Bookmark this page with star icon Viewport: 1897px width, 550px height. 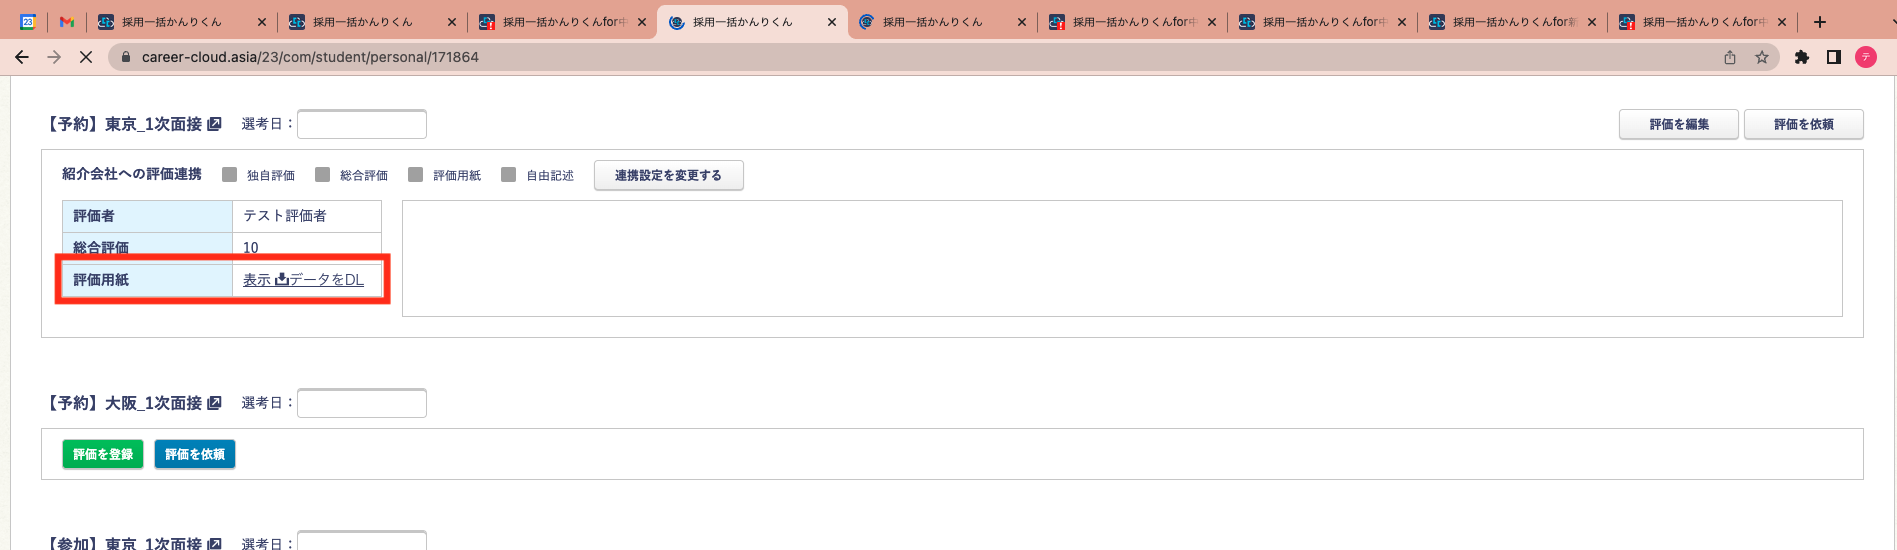click(x=1762, y=57)
